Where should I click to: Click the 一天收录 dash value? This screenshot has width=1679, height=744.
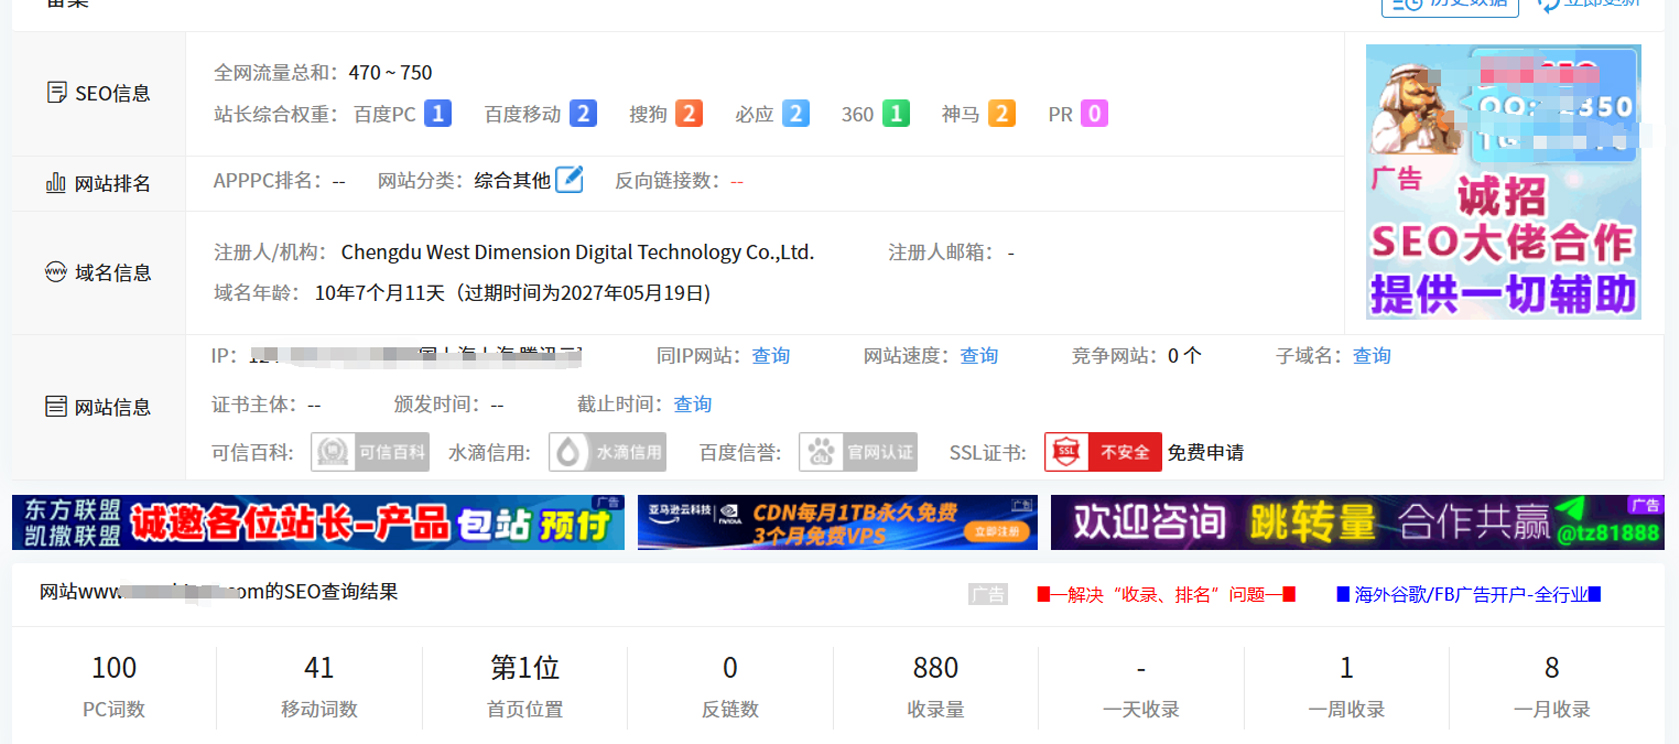[x=1141, y=668]
